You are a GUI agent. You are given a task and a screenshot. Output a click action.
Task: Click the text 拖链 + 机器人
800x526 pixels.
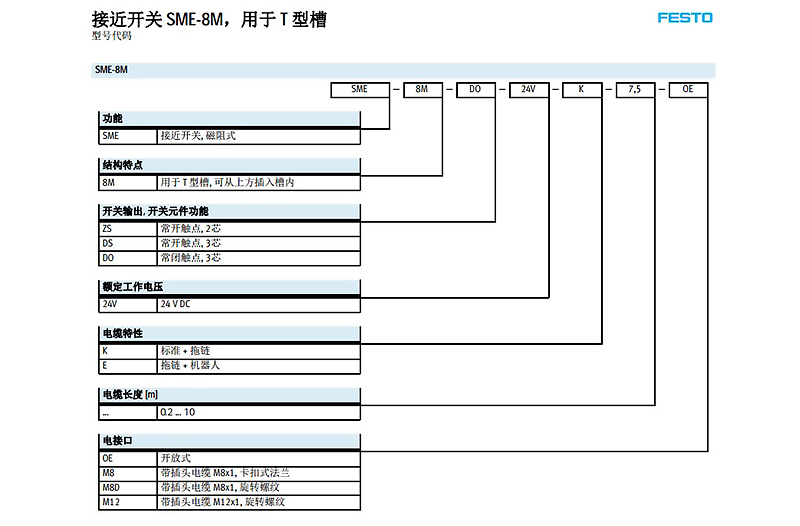point(190,366)
